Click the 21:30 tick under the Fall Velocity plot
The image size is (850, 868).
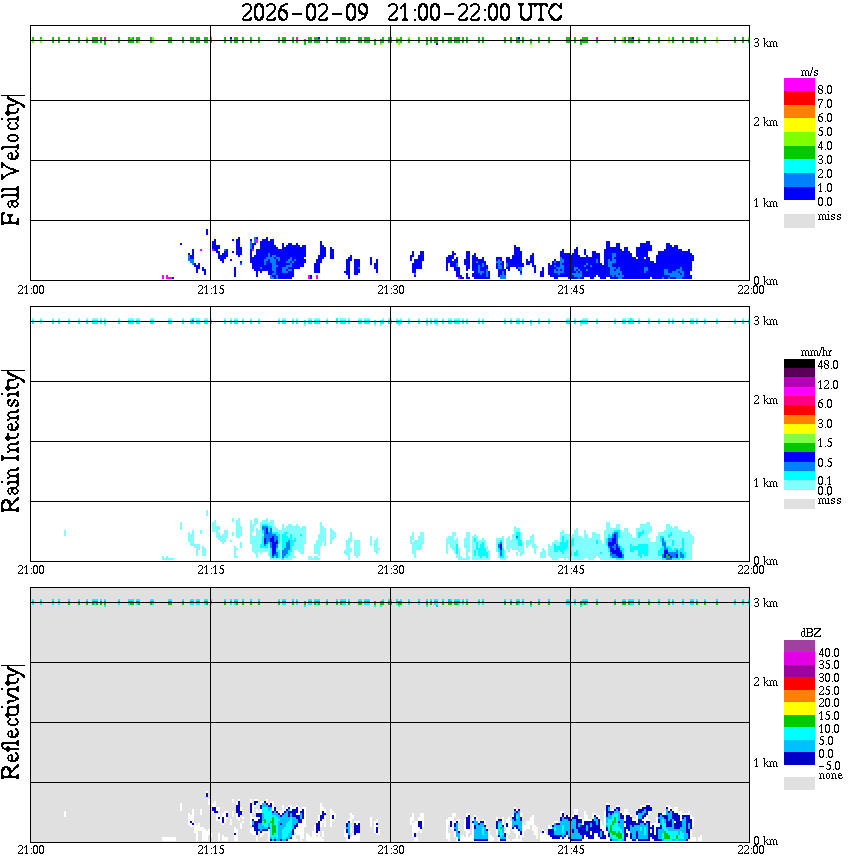tap(391, 290)
